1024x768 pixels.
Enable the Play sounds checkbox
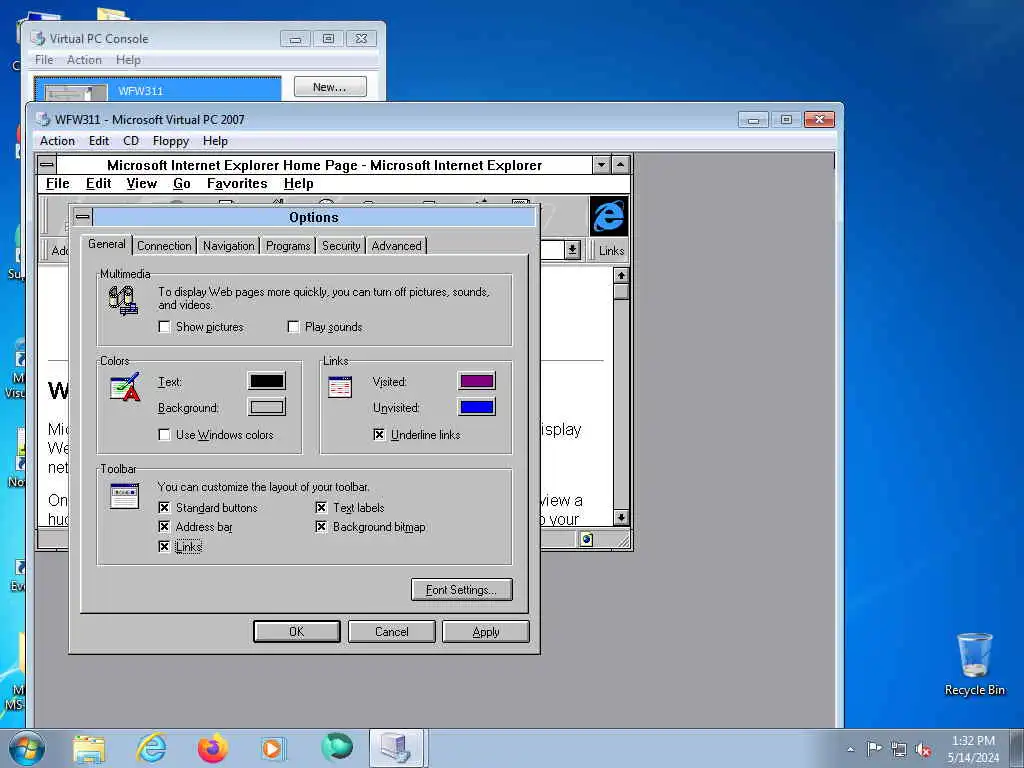tap(293, 327)
